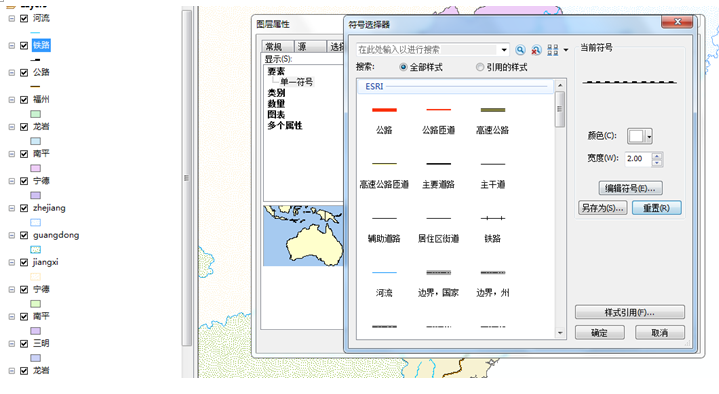
Task: Collapse the 福州 layer tree node
Action: pos(11,100)
